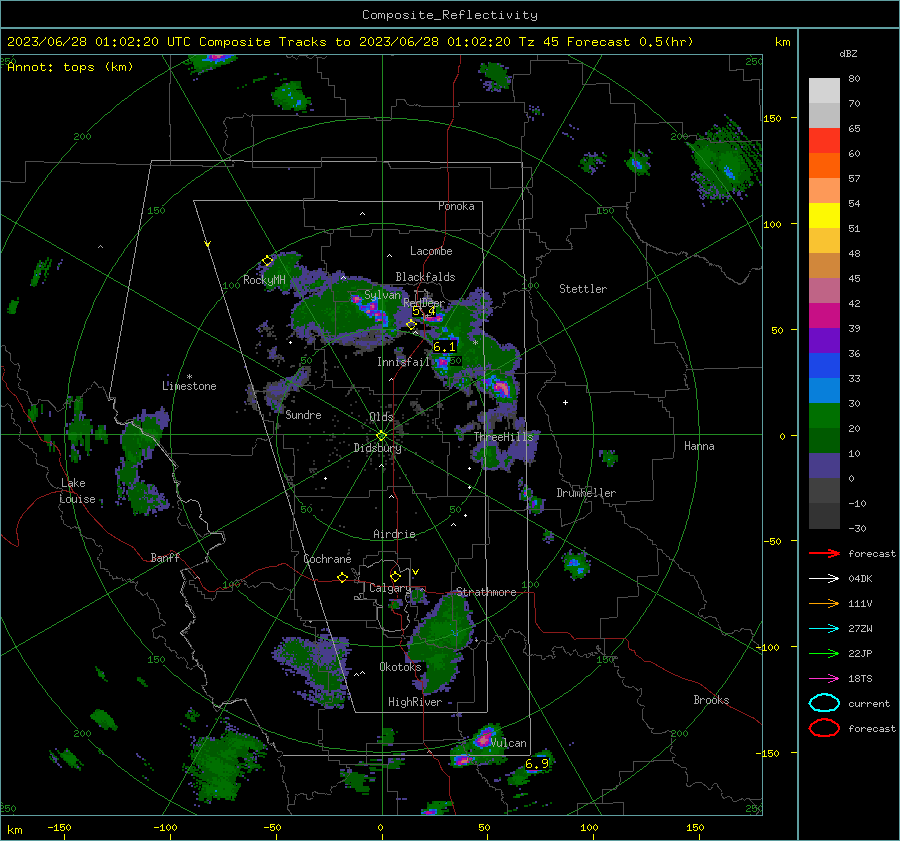Click the 5.4 storm top annotation
This screenshot has width=900, height=841.
click(x=424, y=311)
